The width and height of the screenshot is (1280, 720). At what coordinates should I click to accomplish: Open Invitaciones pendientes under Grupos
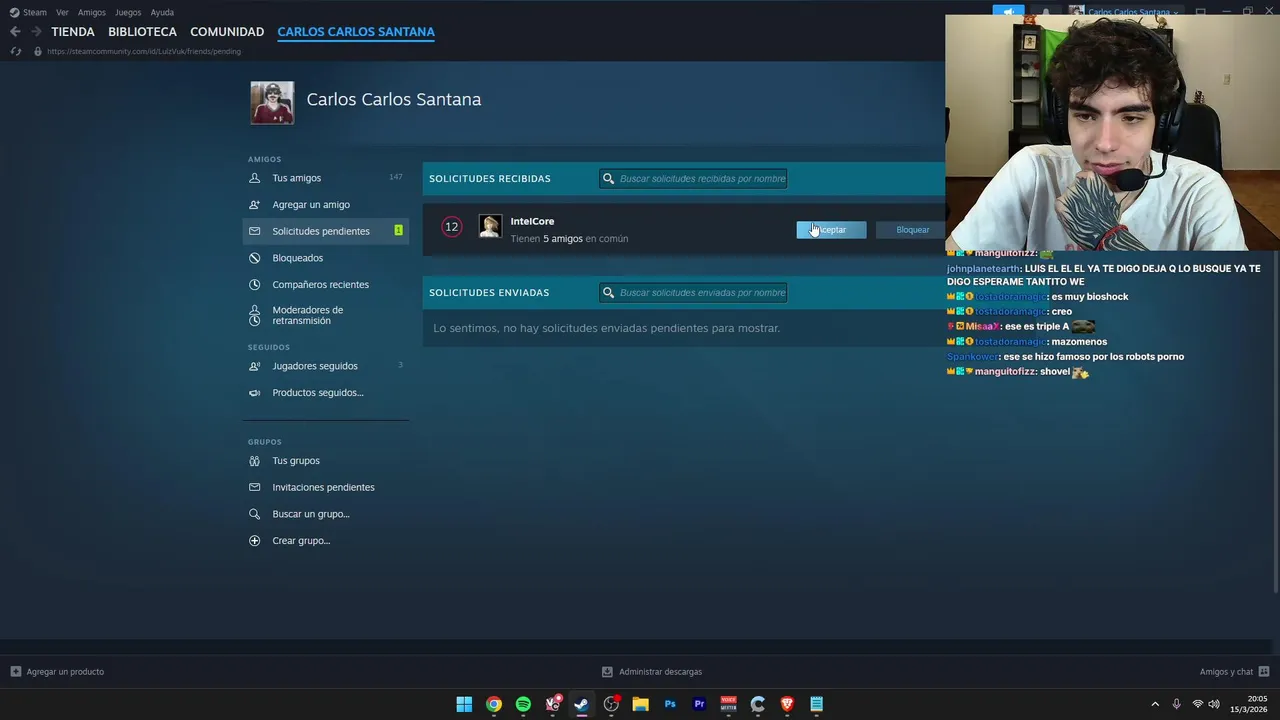[326, 487]
